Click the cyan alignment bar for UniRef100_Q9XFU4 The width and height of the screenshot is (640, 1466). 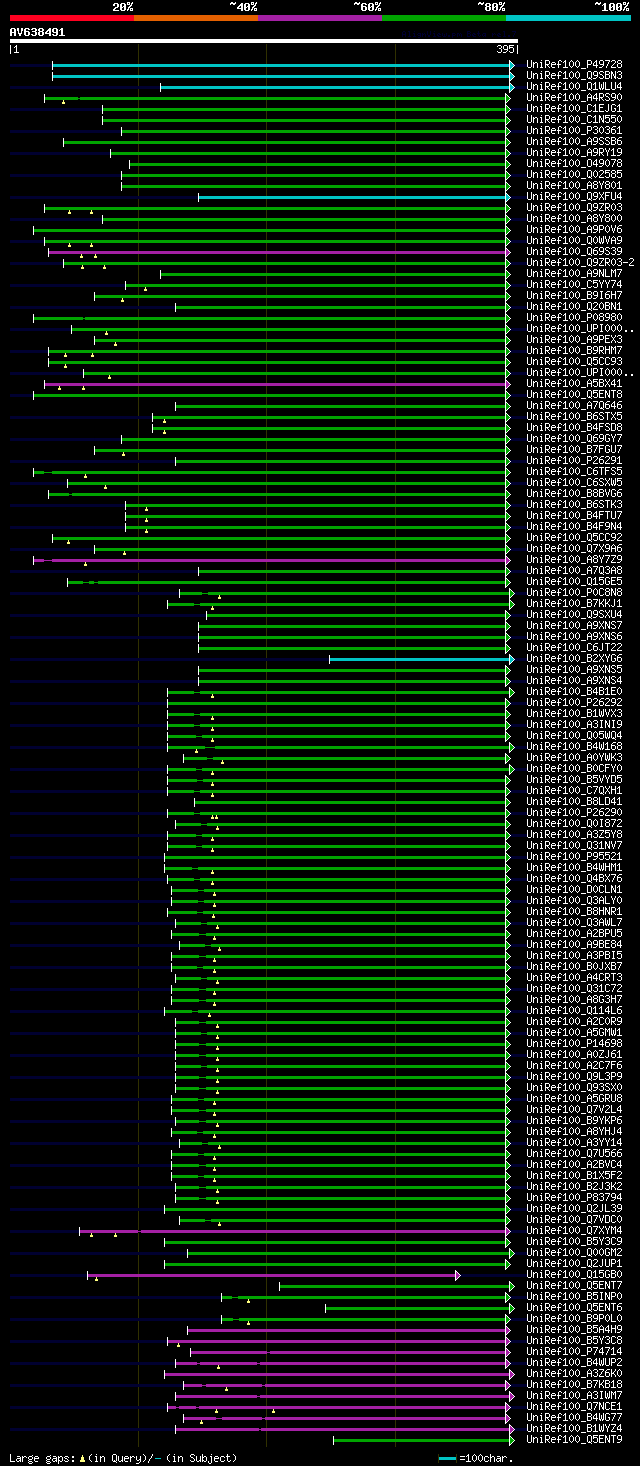(x=353, y=196)
